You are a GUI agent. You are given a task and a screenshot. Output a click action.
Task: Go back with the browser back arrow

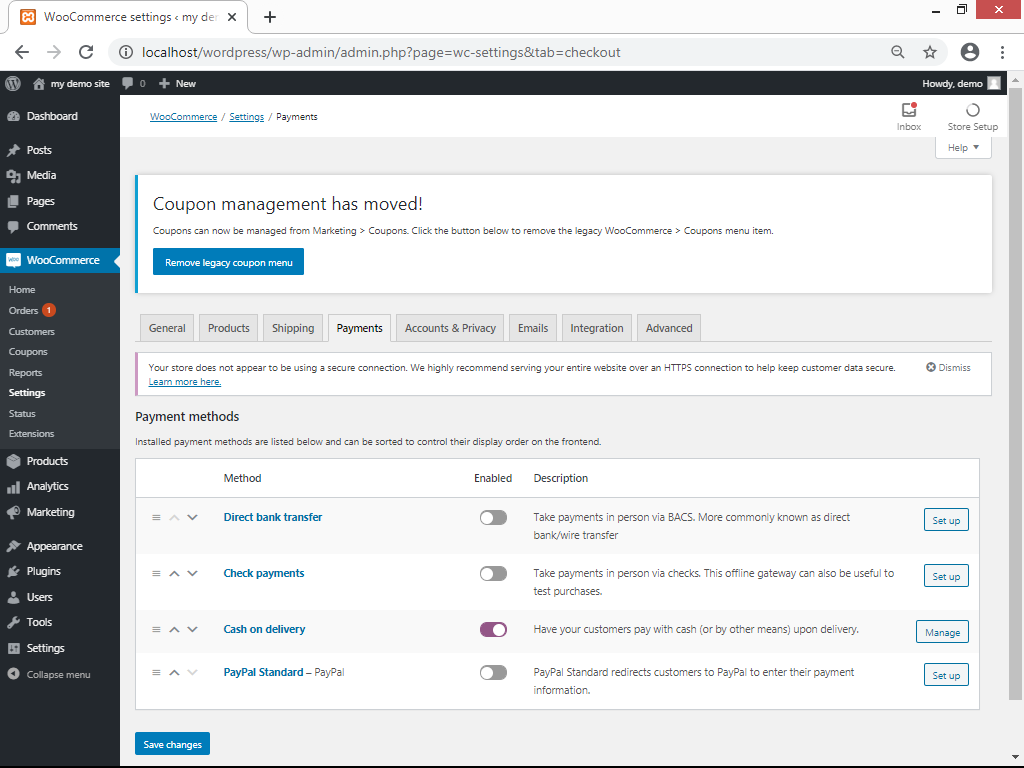[22, 52]
